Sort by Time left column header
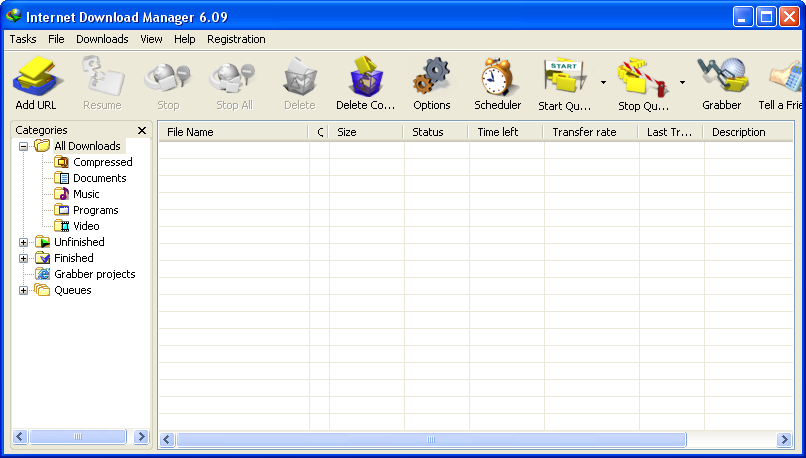This screenshot has width=806, height=458. pos(506,132)
